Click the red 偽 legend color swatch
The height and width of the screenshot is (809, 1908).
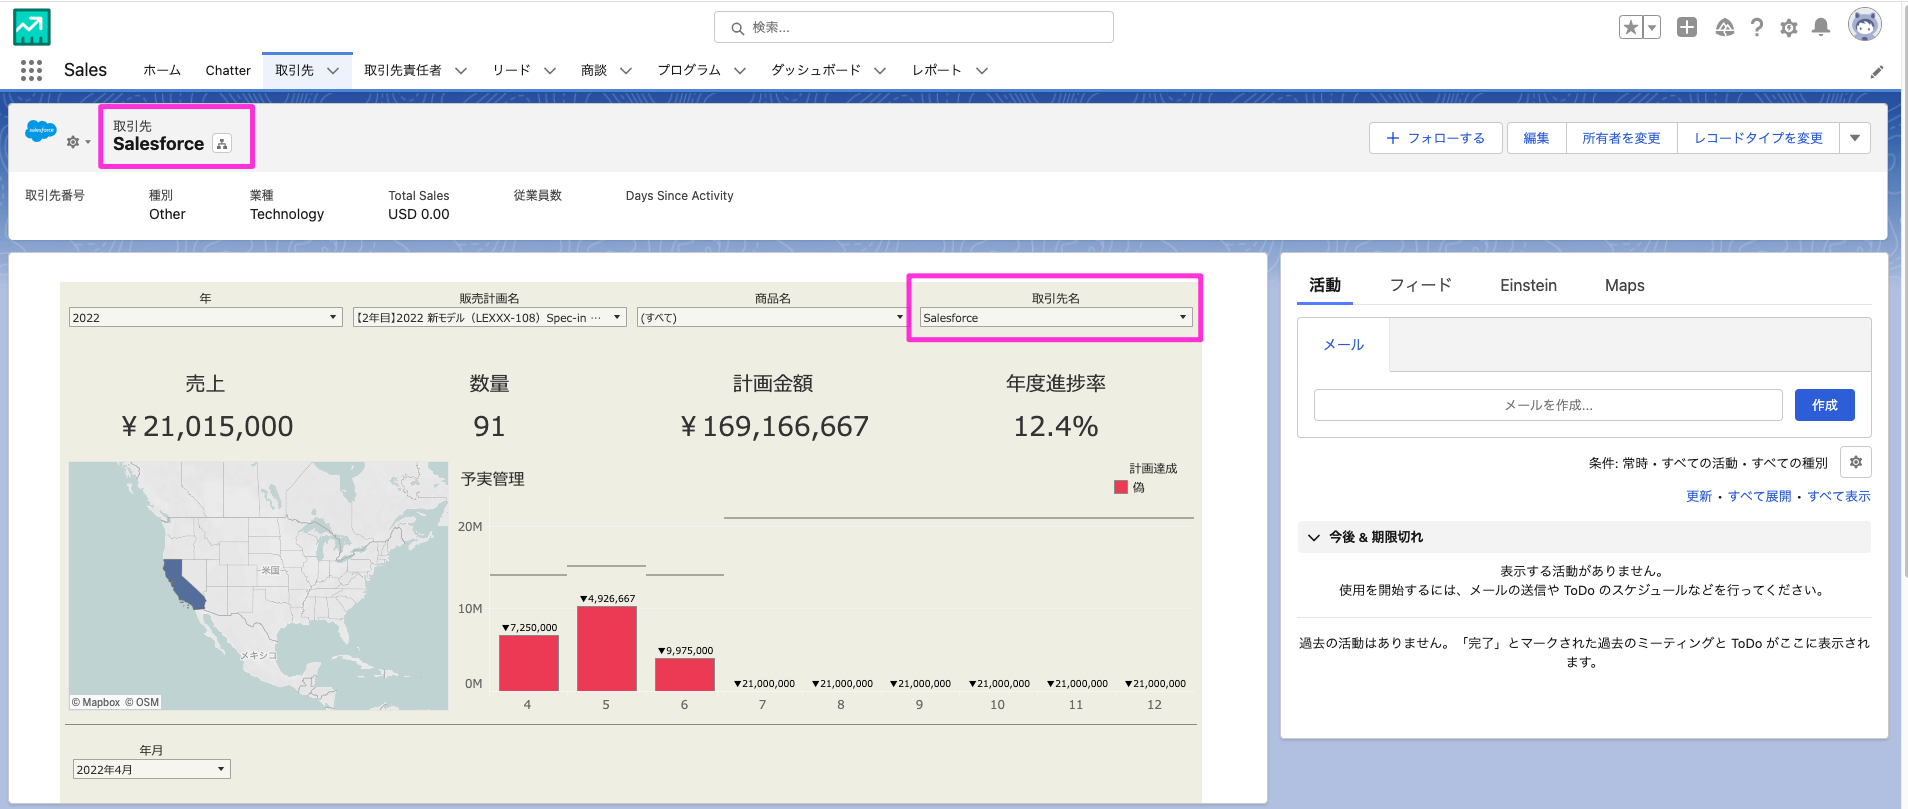coord(1121,487)
